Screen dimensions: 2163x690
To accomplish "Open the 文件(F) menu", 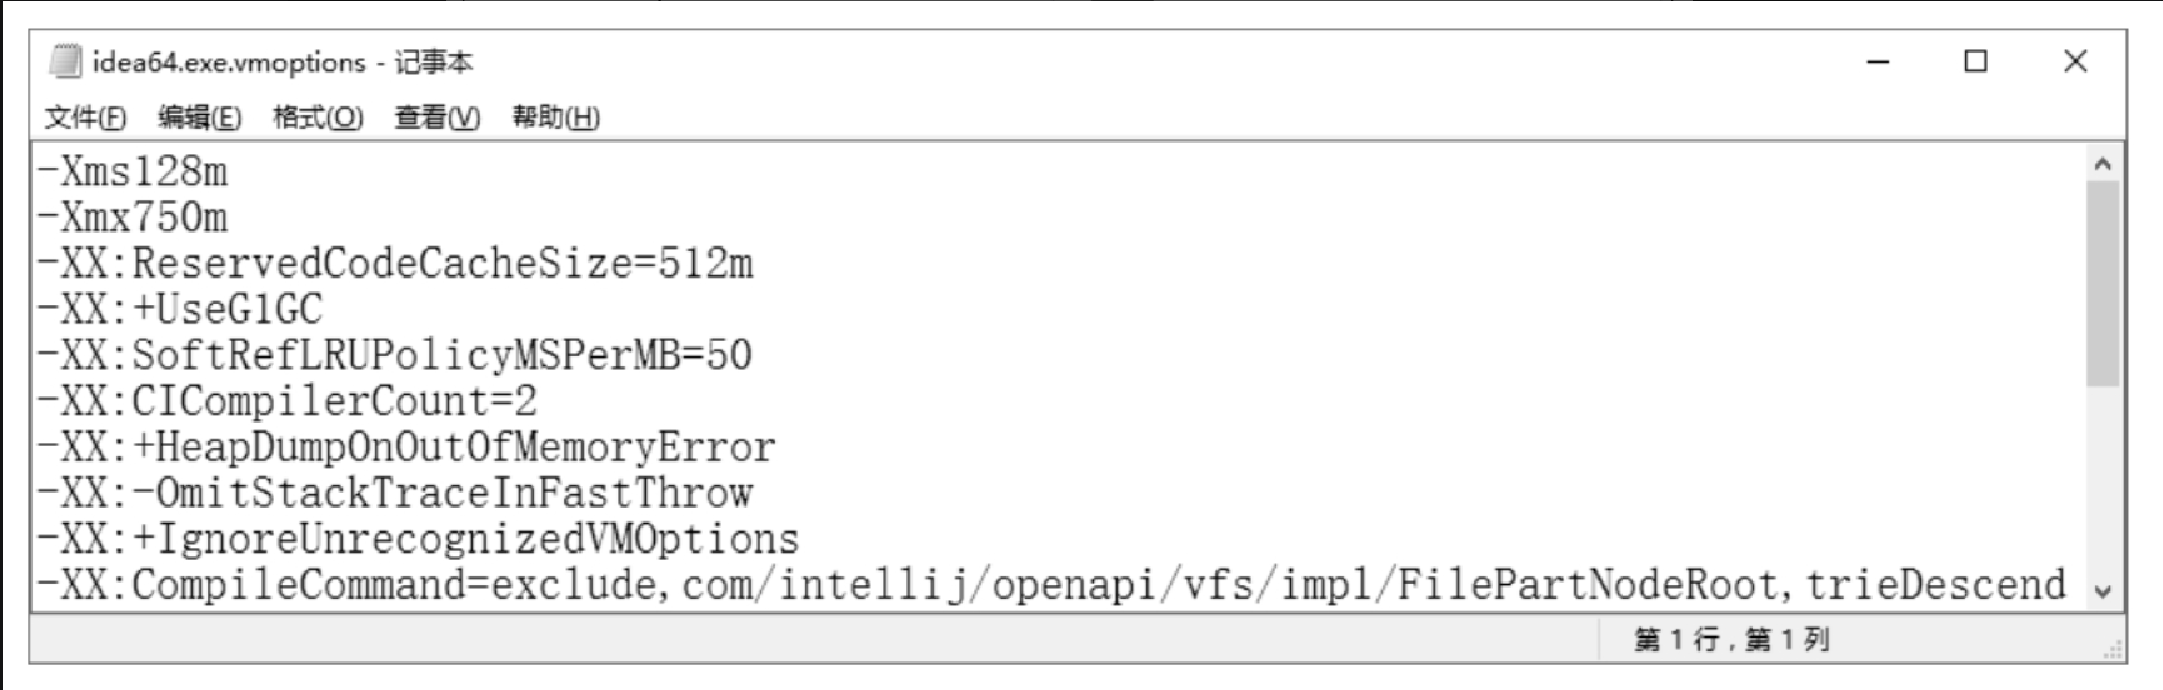I will [85, 117].
